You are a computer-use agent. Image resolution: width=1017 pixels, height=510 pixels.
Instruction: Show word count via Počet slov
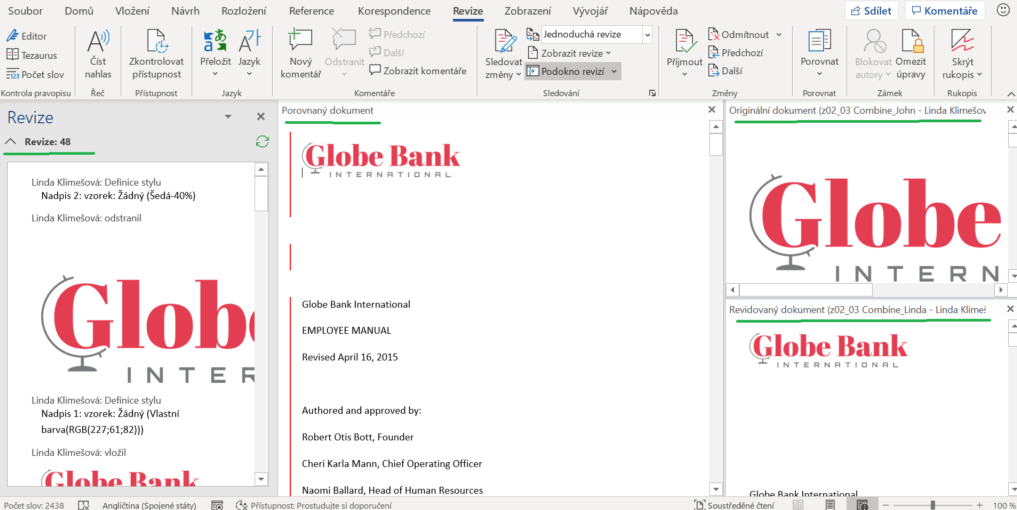[x=34, y=74]
